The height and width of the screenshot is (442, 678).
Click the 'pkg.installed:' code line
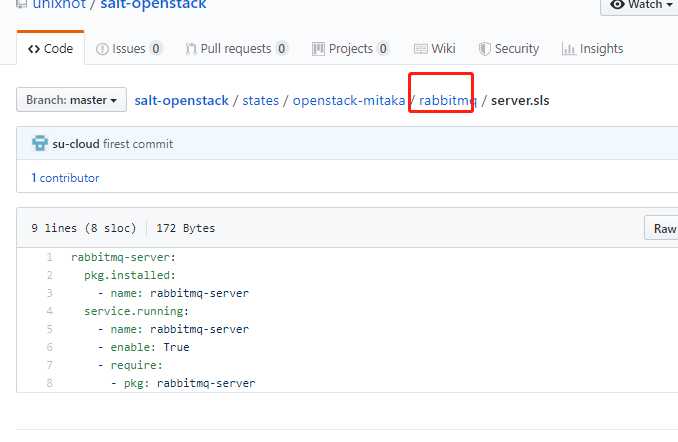[129, 275]
